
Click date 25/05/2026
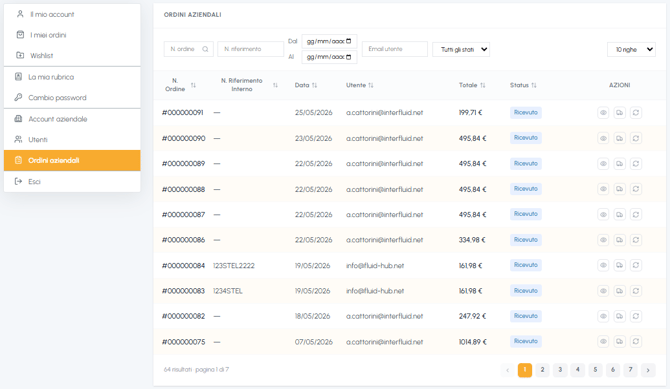click(313, 113)
